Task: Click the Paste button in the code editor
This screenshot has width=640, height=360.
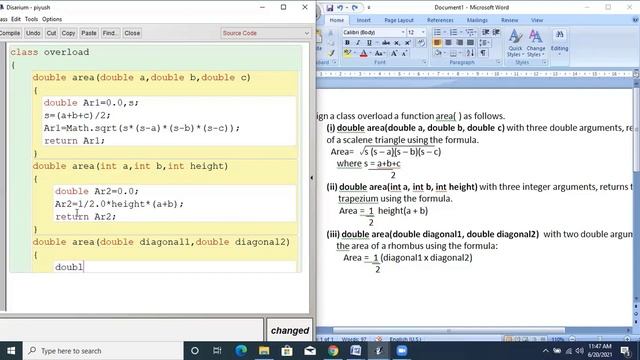Action: [89, 33]
